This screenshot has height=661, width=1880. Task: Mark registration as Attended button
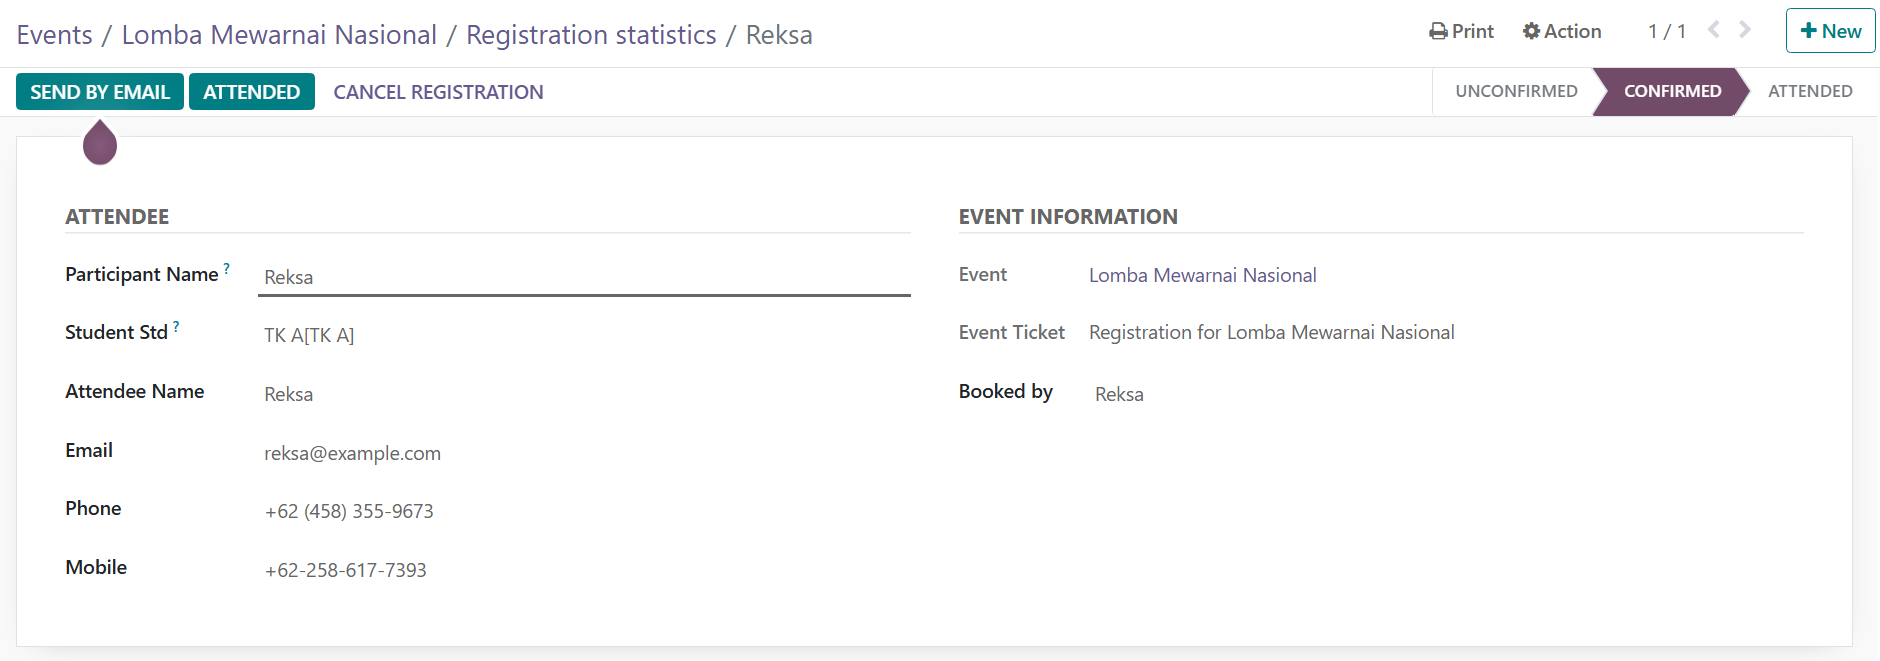pos(251,92)
